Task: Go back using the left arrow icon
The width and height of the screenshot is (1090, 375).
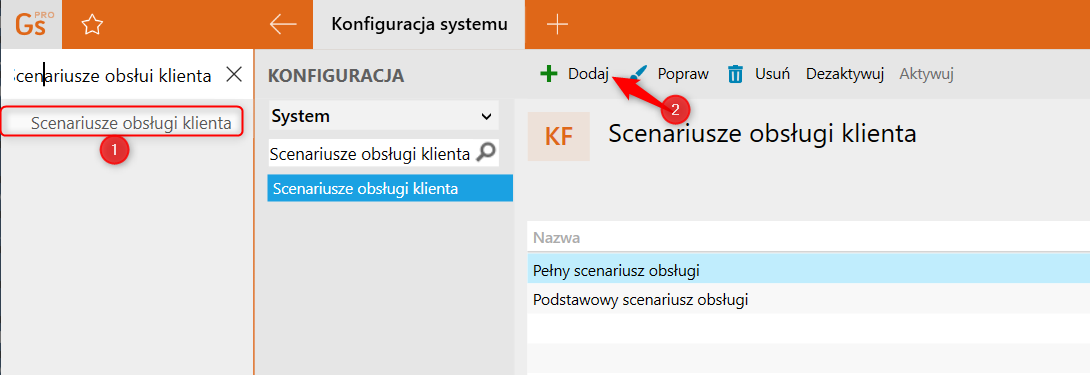Action: (x=283, y=24)
